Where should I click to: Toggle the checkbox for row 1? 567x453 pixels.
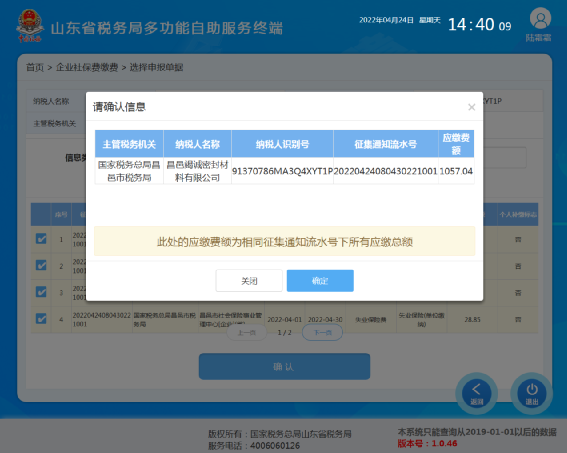point(41,239)
